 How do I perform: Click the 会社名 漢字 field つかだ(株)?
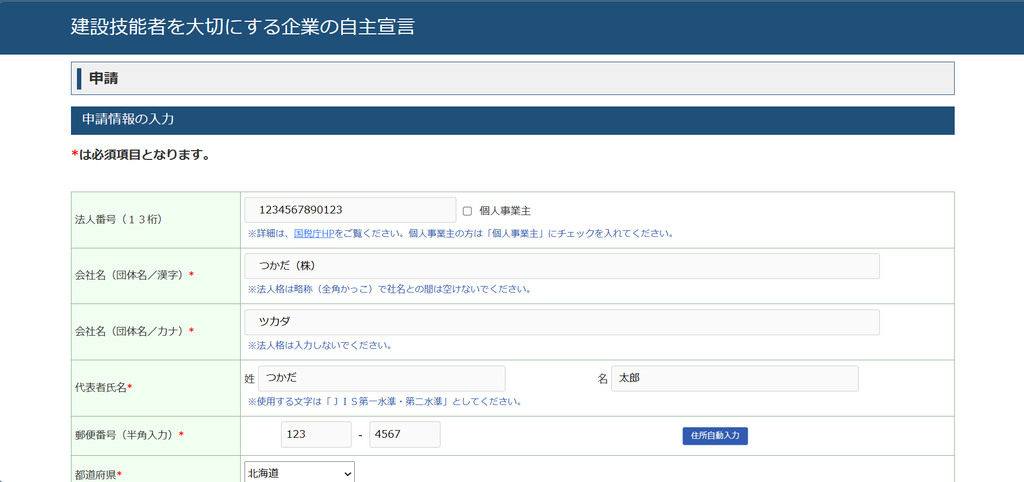pos(562,266)
